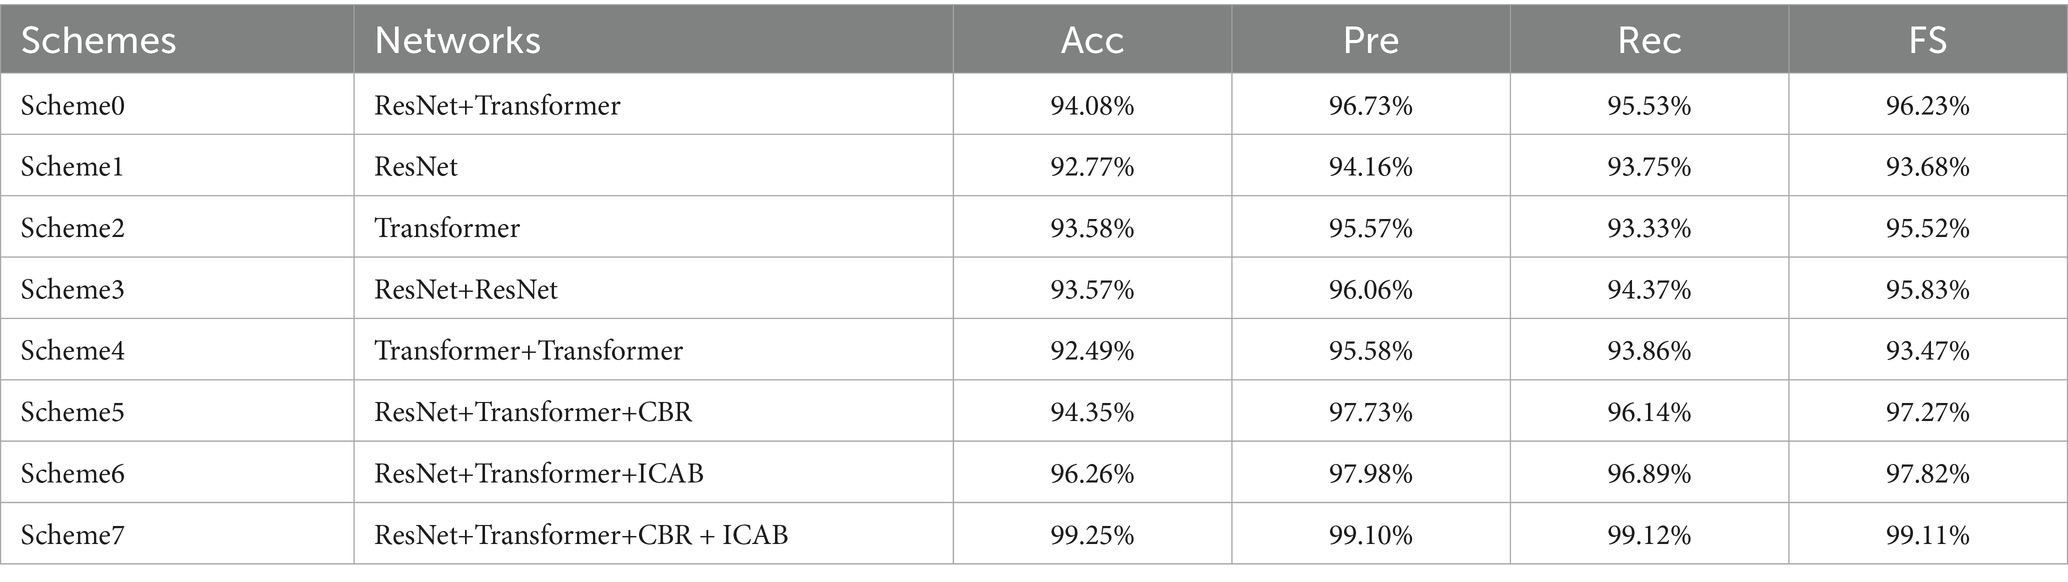Click the Networks column header
This screenshot has height=582, width=2068.
coord(457,41)
